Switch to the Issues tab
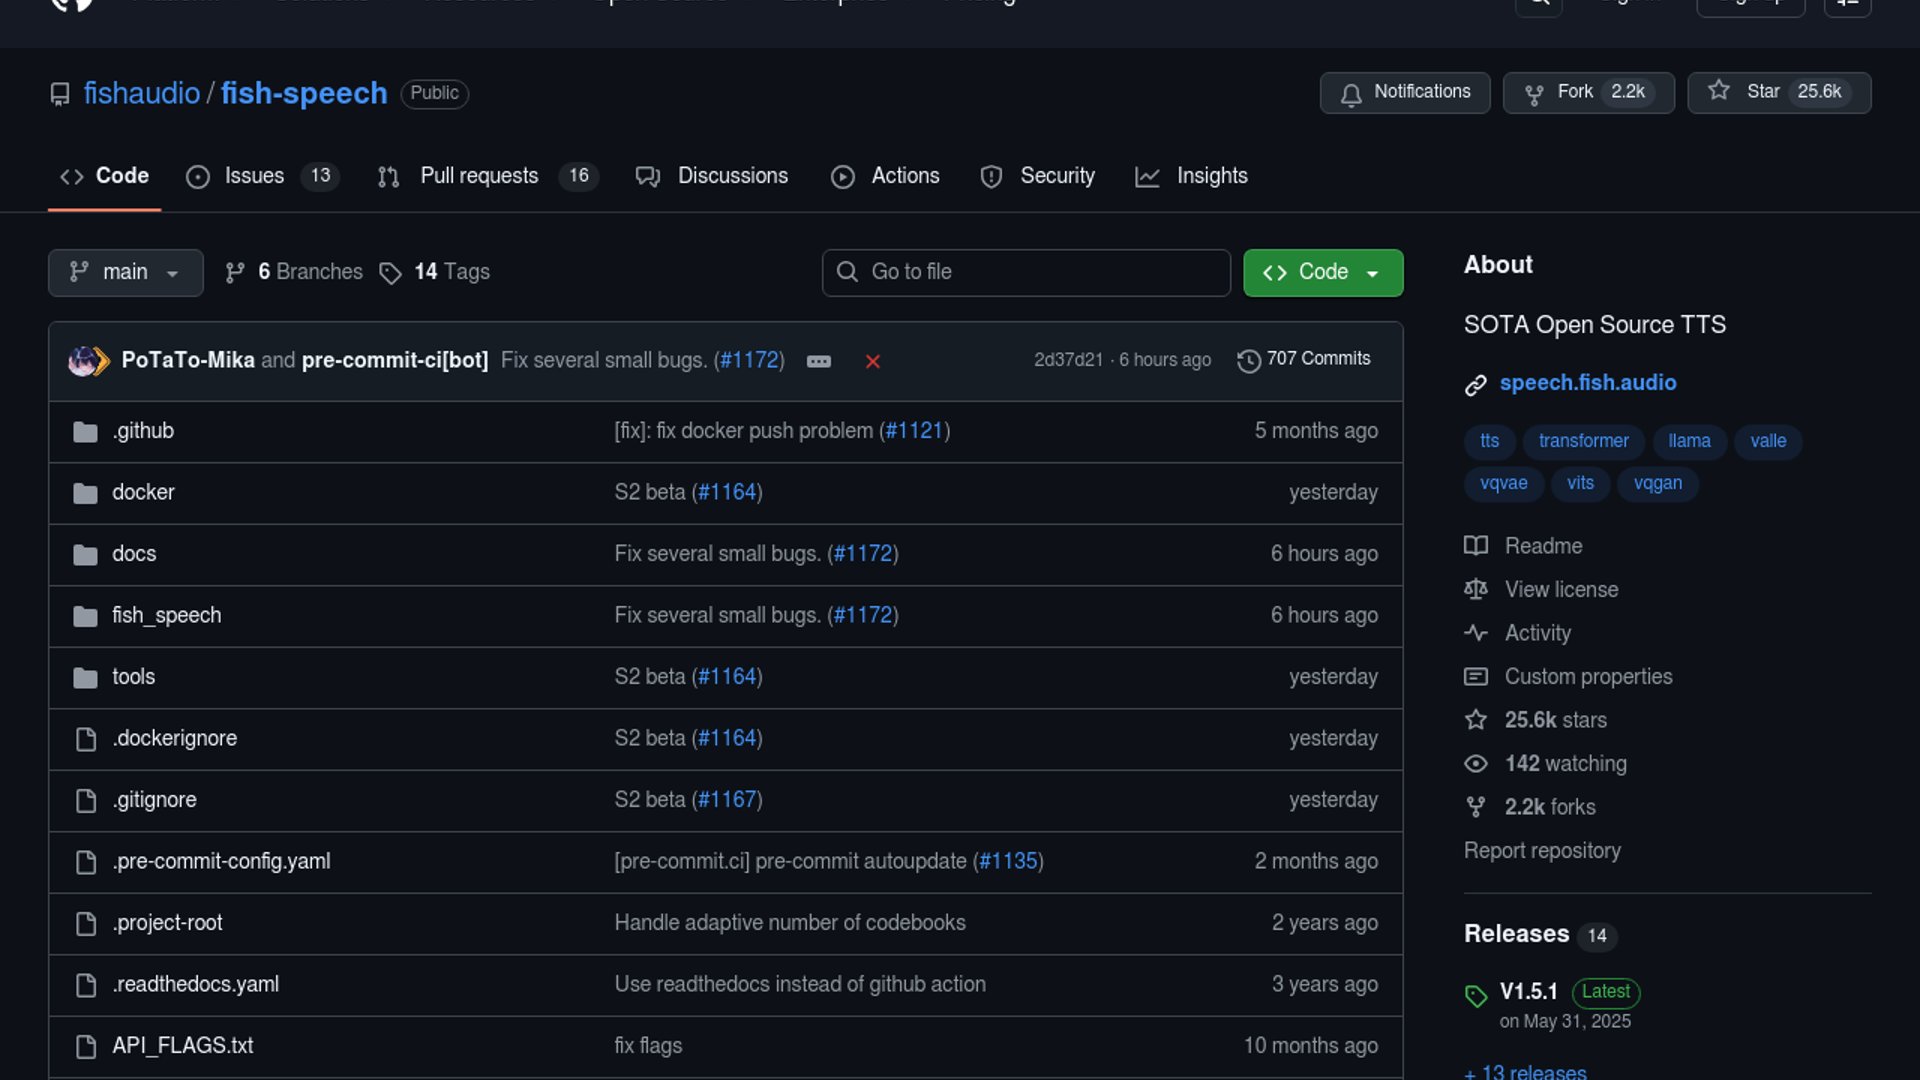Image resolution: width=1920 pixels, height=1080 pixels. (x=254, y=176)
